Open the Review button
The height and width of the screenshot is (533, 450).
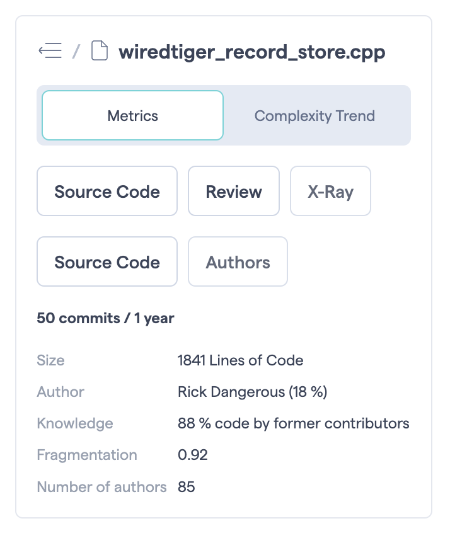(234, 191)
